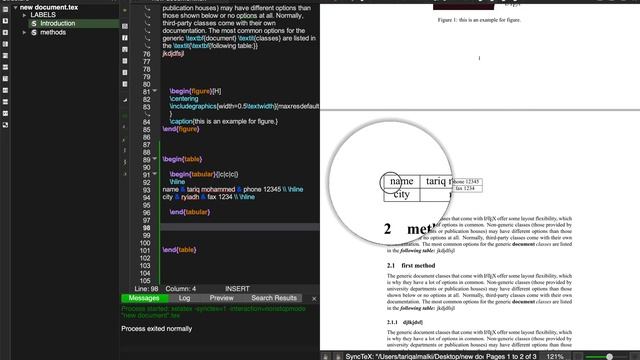Fold the figure environment at line 81
Viewport: 640px width, 360px height.
(x=155, y=91)
